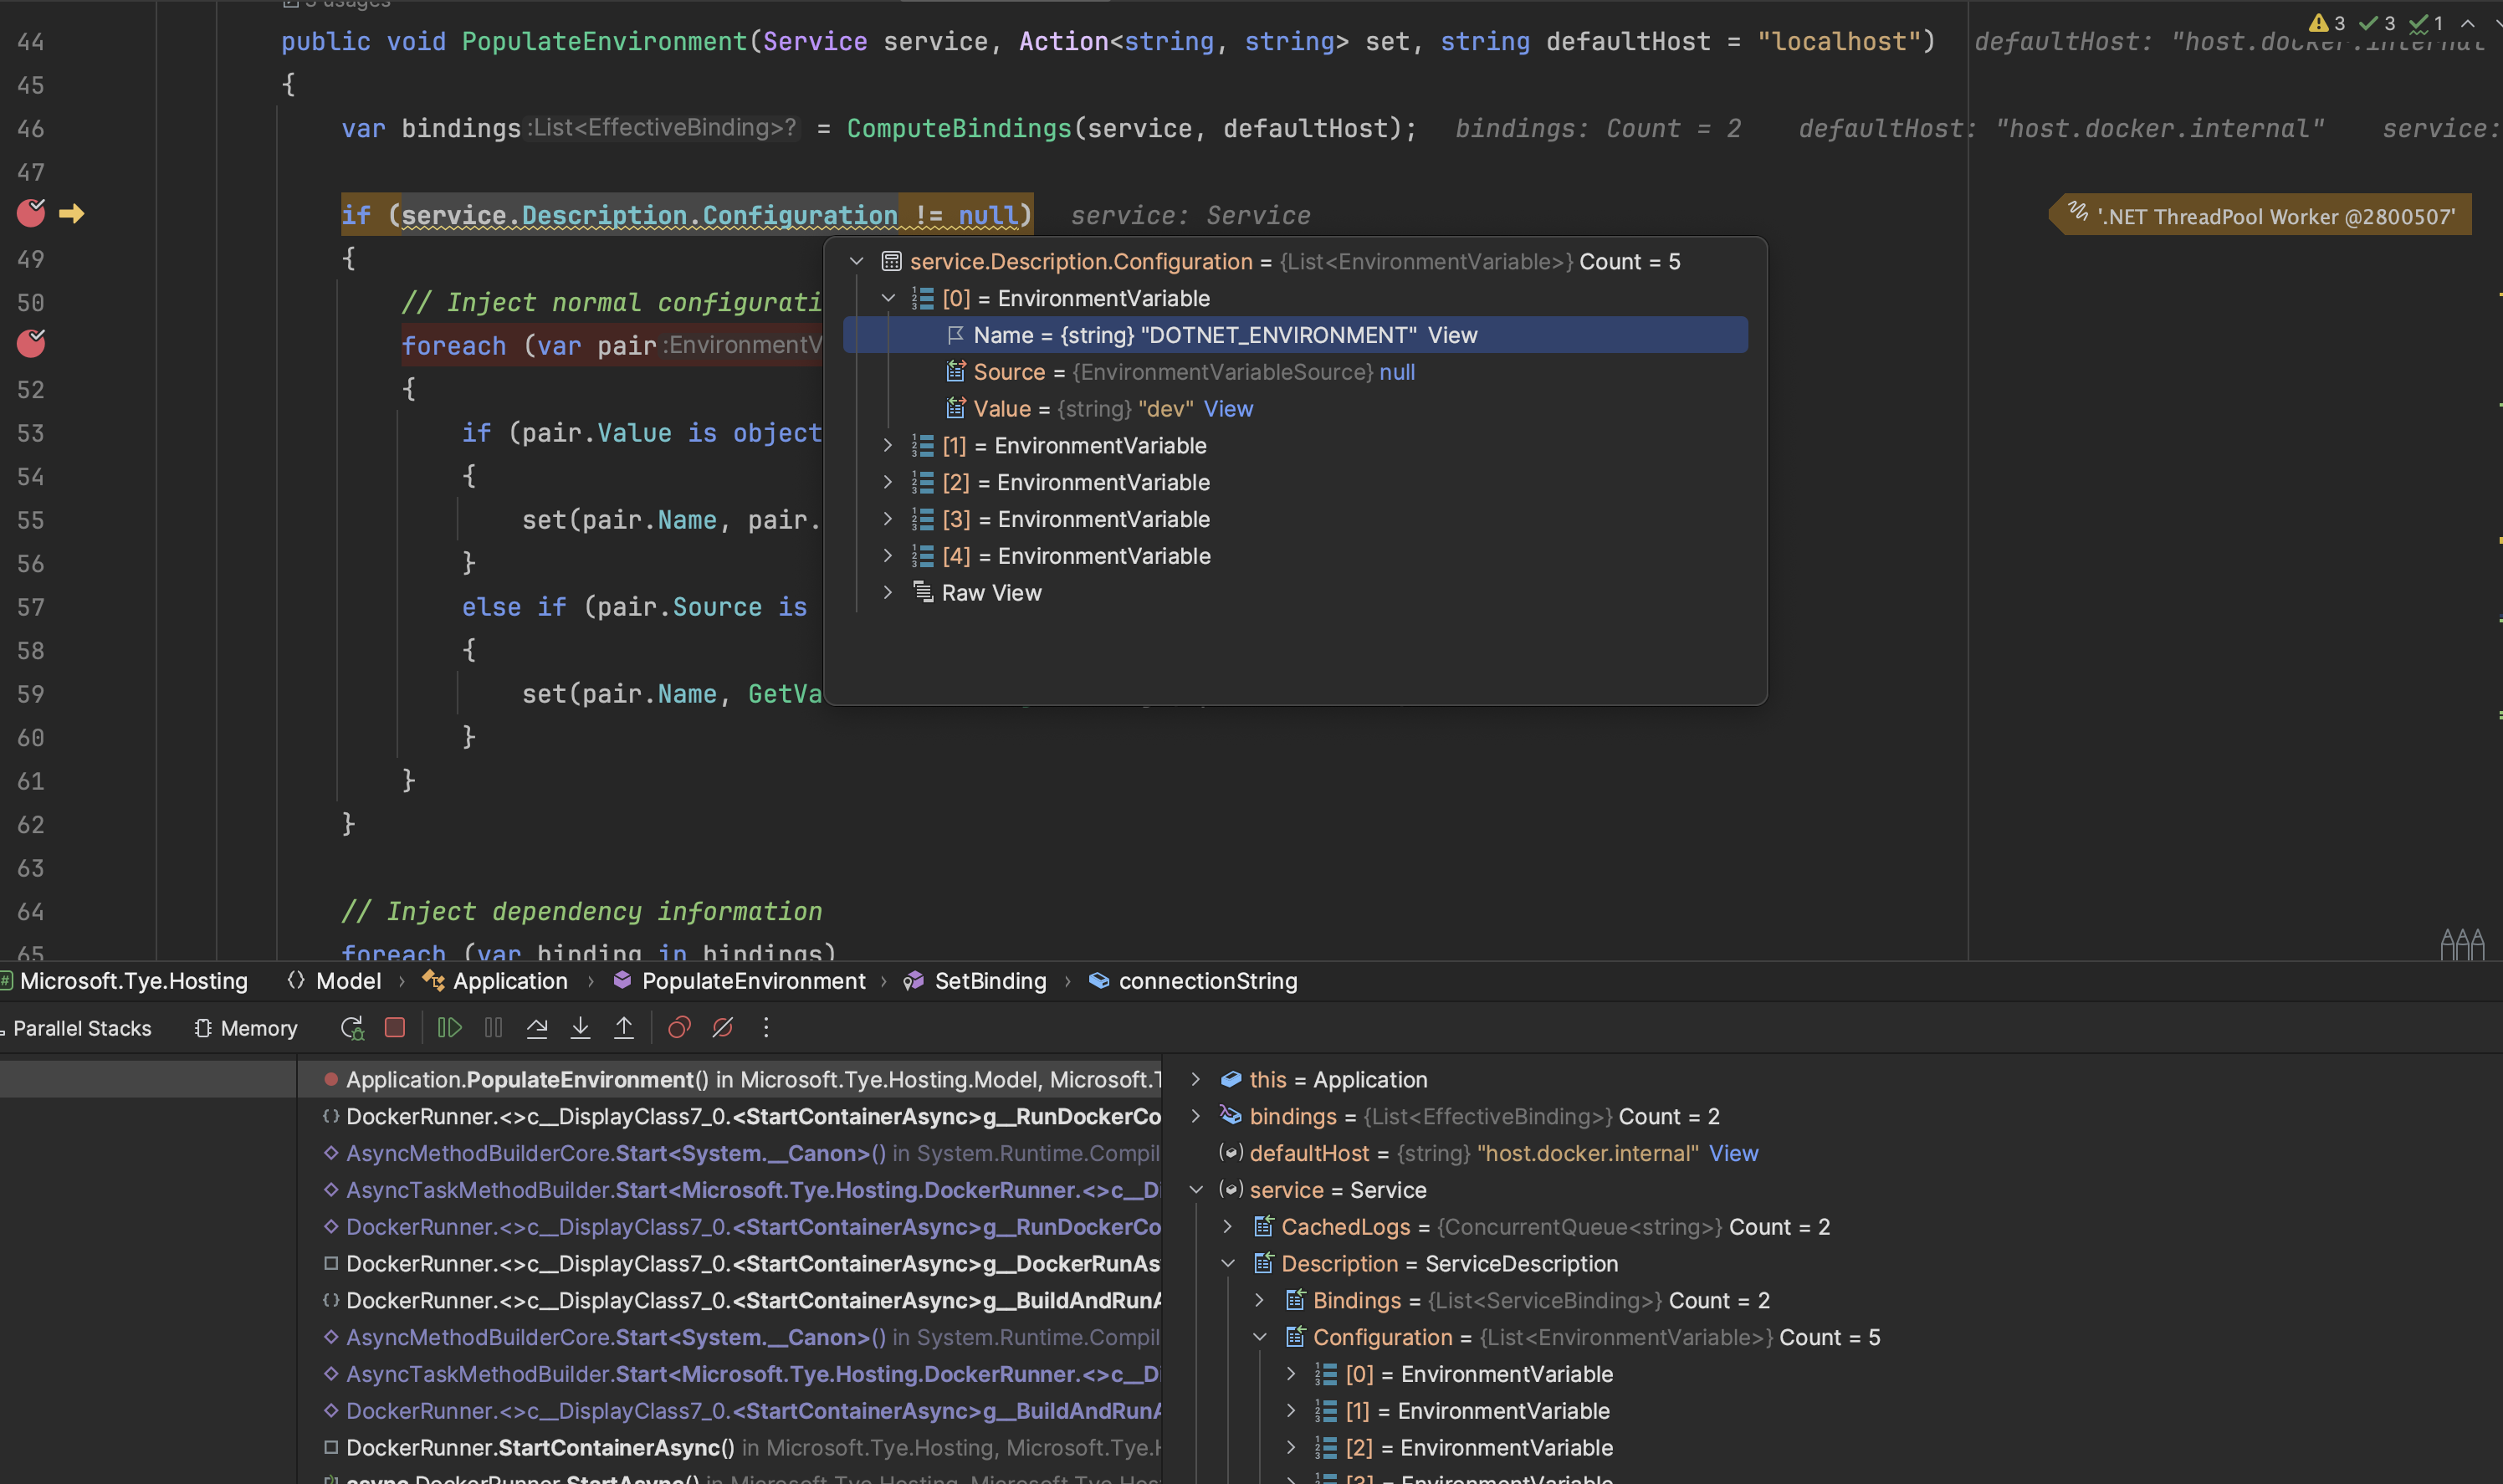Open the debugger options three-dot menu
The height and width of the screenshot is (1484, 2503).
coord(765,1027)
